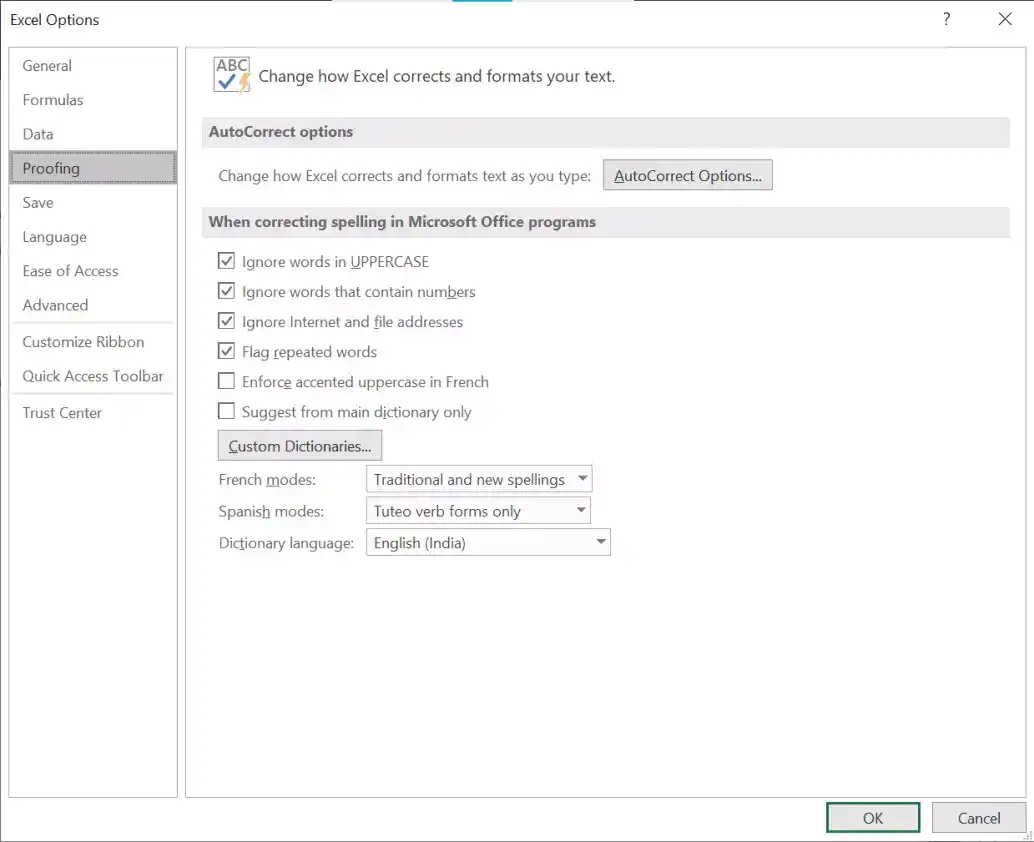Click the dialog resize grip corner

[1028, 836]
